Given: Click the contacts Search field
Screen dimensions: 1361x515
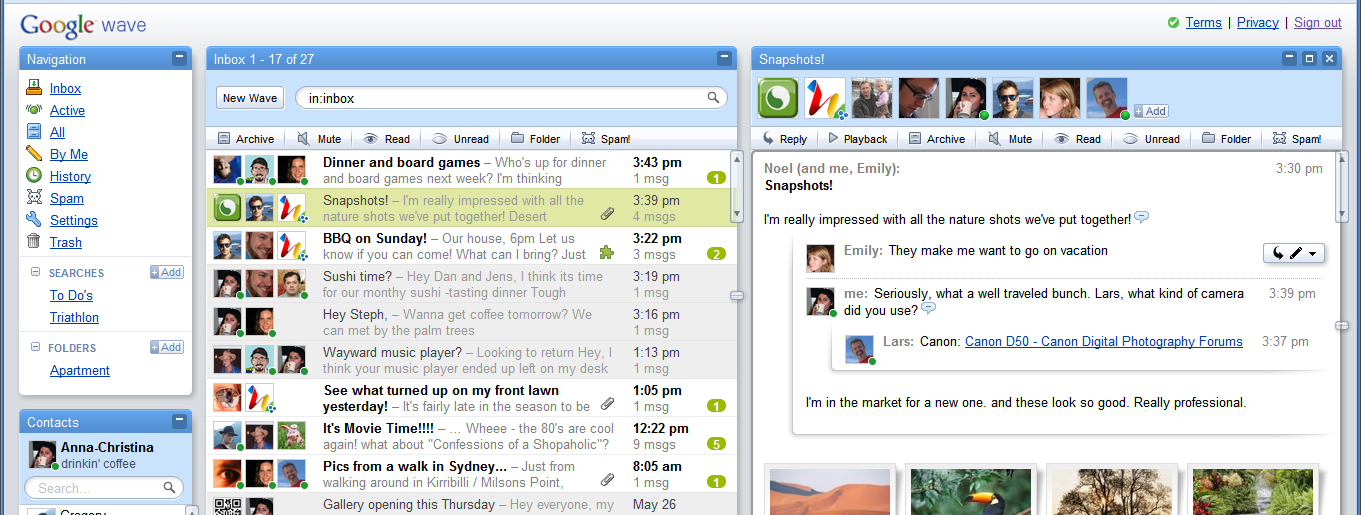Looking at the screenshot, I should point(104,488).
